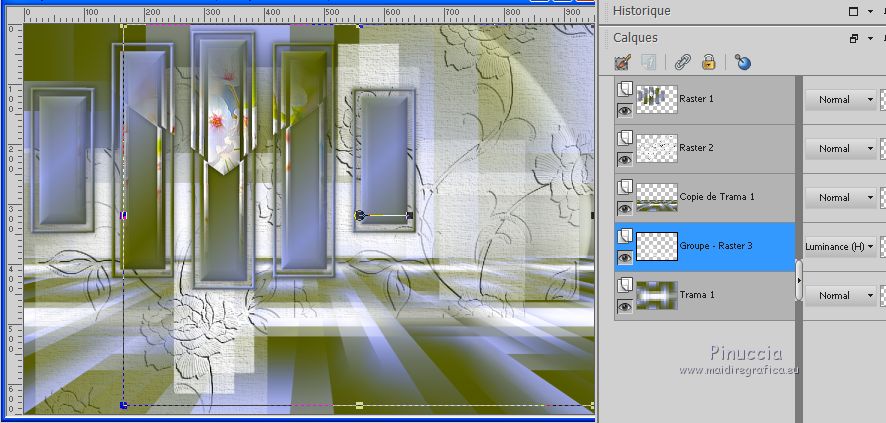Click the layer type icon of Groupe - Raster 3

624,236
